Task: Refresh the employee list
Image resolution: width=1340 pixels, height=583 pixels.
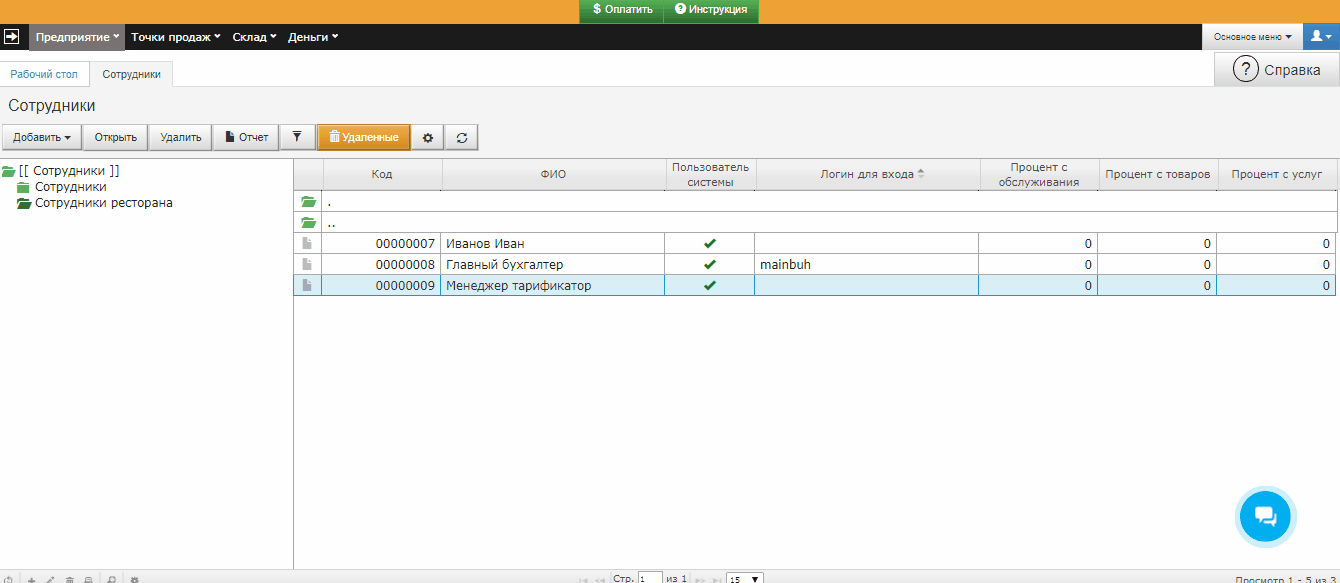Action: 461,137
